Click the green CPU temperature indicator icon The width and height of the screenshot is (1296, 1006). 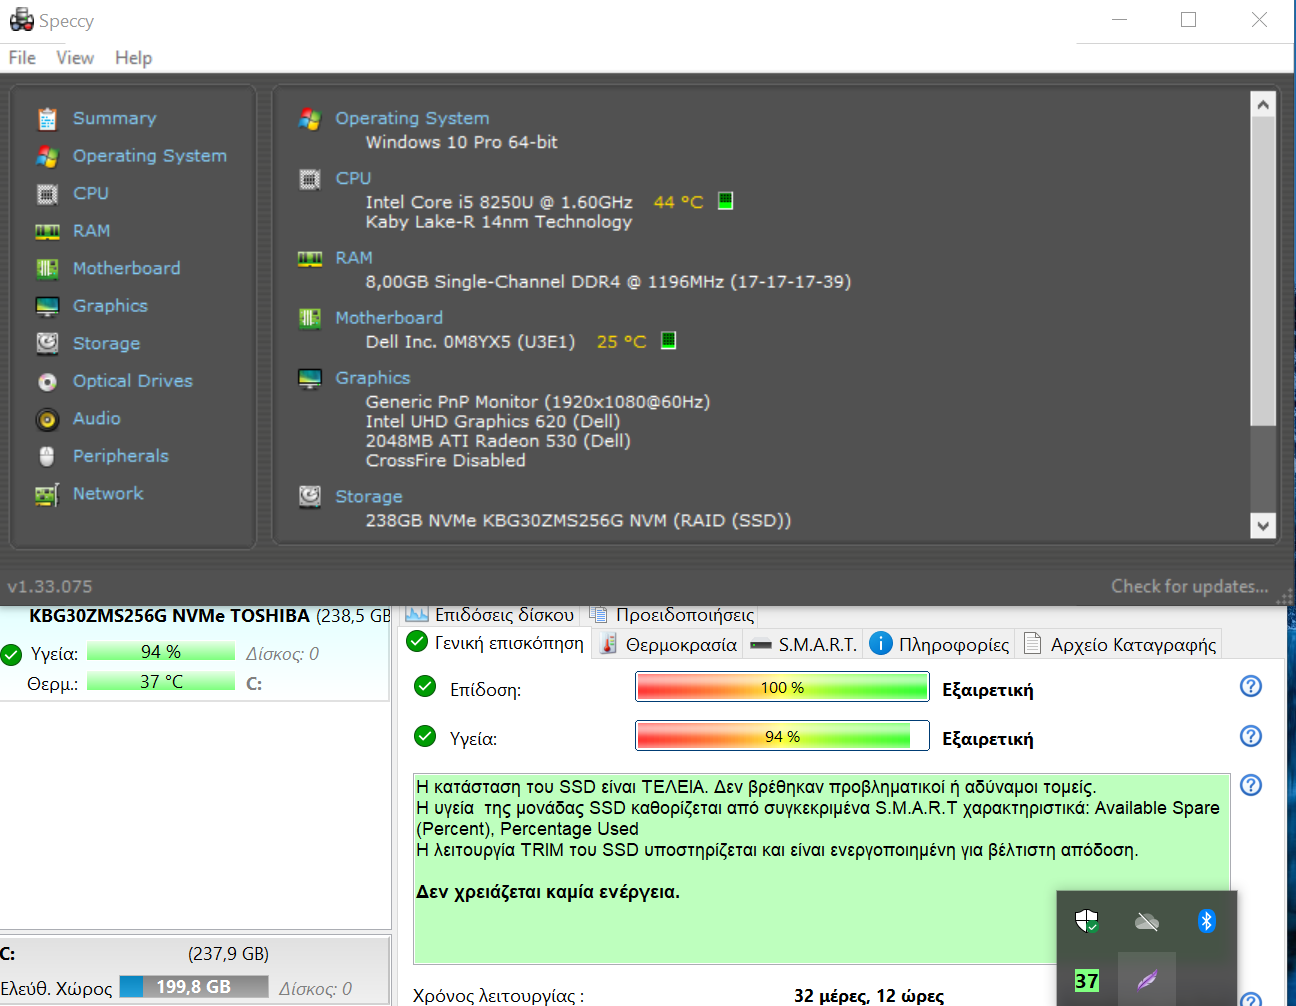point(726,201)
